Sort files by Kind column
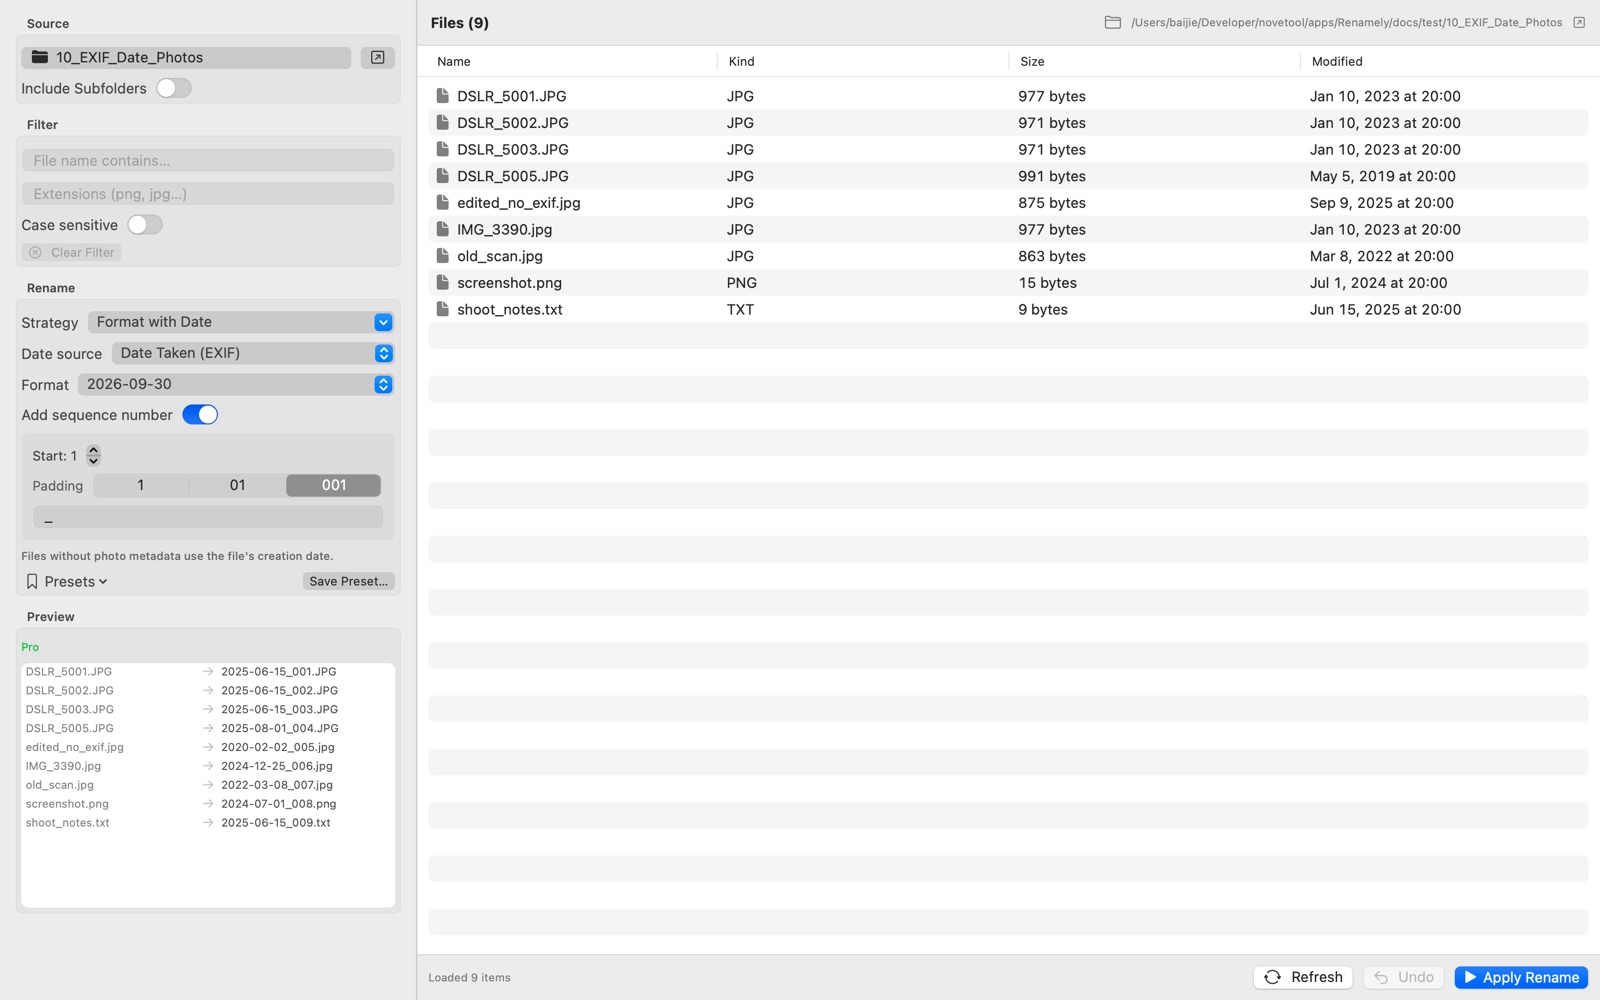This screenshot has width=1600, height=1000. [742, 61]
